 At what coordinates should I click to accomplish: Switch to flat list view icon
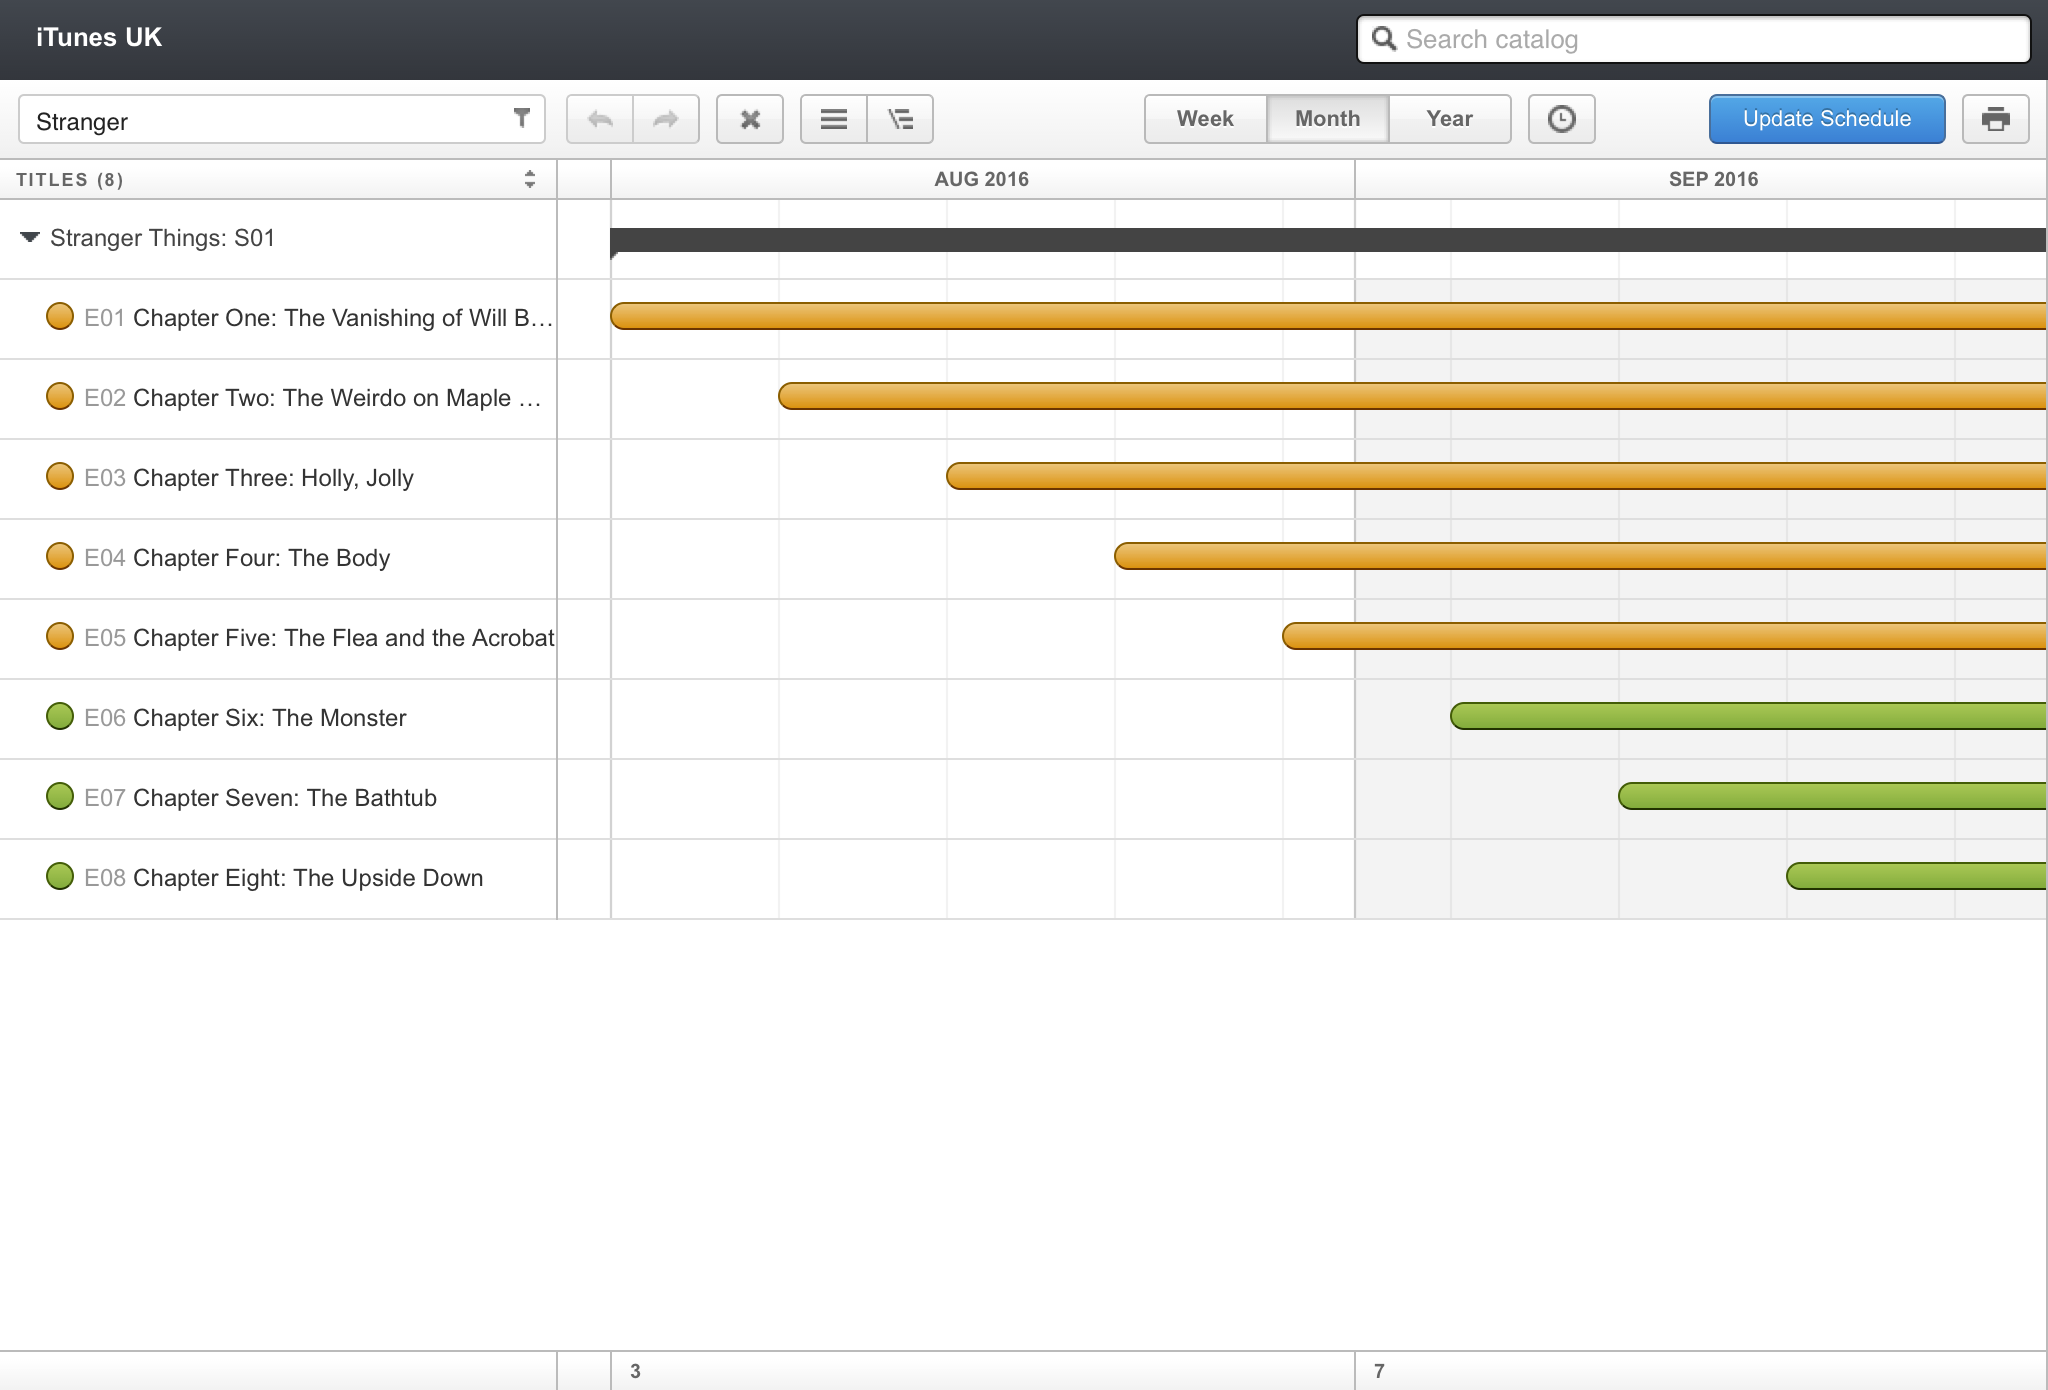tap(834, 120)
